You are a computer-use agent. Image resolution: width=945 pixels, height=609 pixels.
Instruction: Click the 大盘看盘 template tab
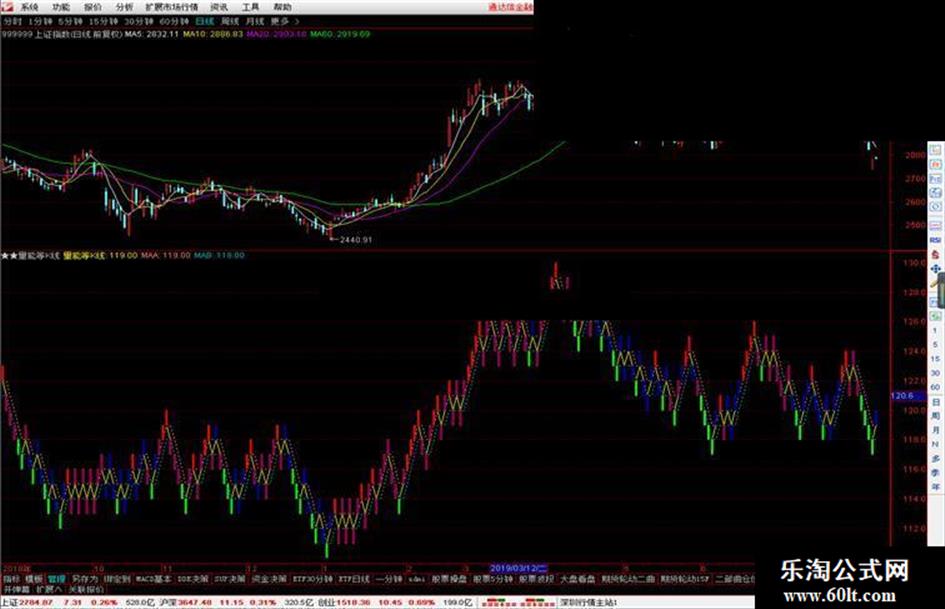(x=577, y=579)
